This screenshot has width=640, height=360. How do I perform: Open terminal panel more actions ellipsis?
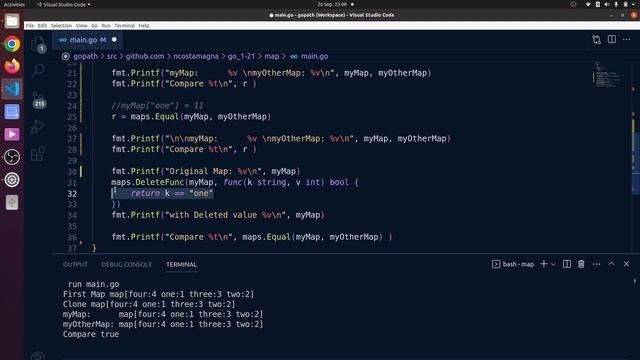(596, 264)
